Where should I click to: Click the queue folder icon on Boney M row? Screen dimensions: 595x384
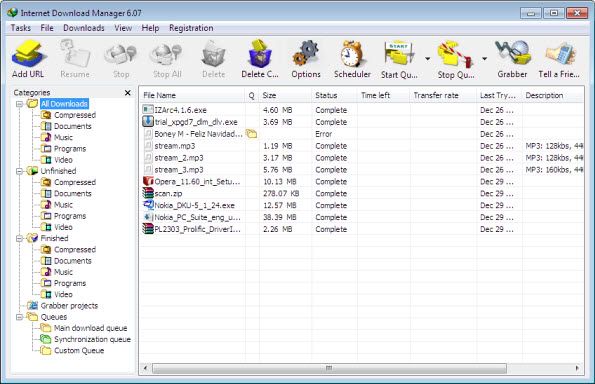tap(251, 134)
